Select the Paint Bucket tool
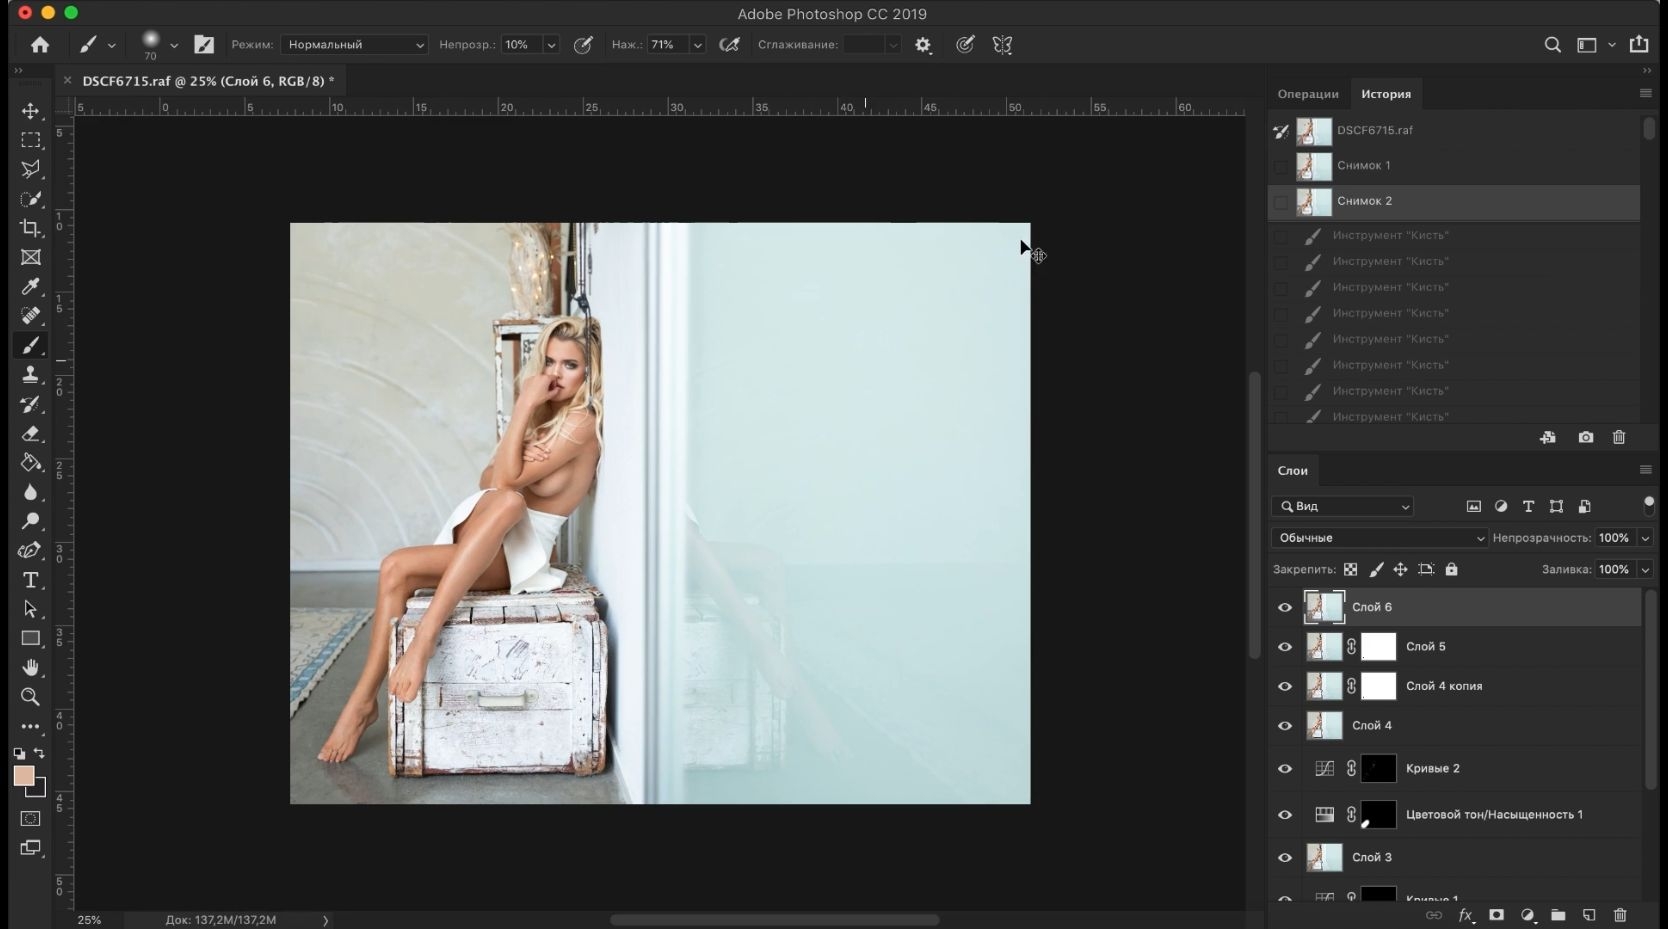The width and height of the screenshot is (1668, 929). [30, 463]
